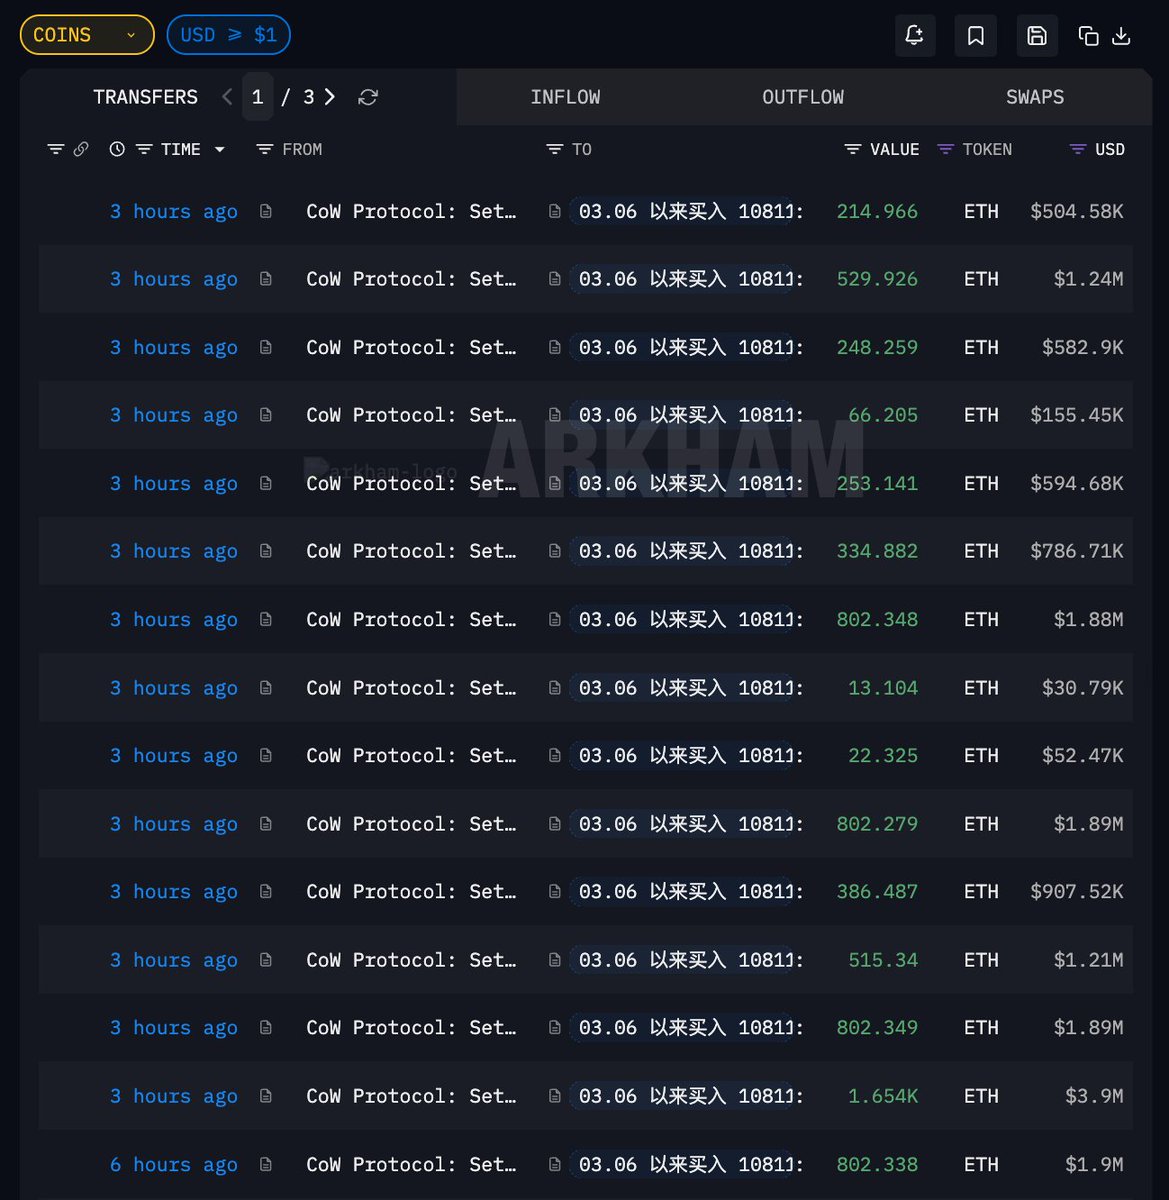The height and width of the screenshot is (1200, 1169).
Task: Open '6 hours ago' transaction link
Action: coord(174,1164)
